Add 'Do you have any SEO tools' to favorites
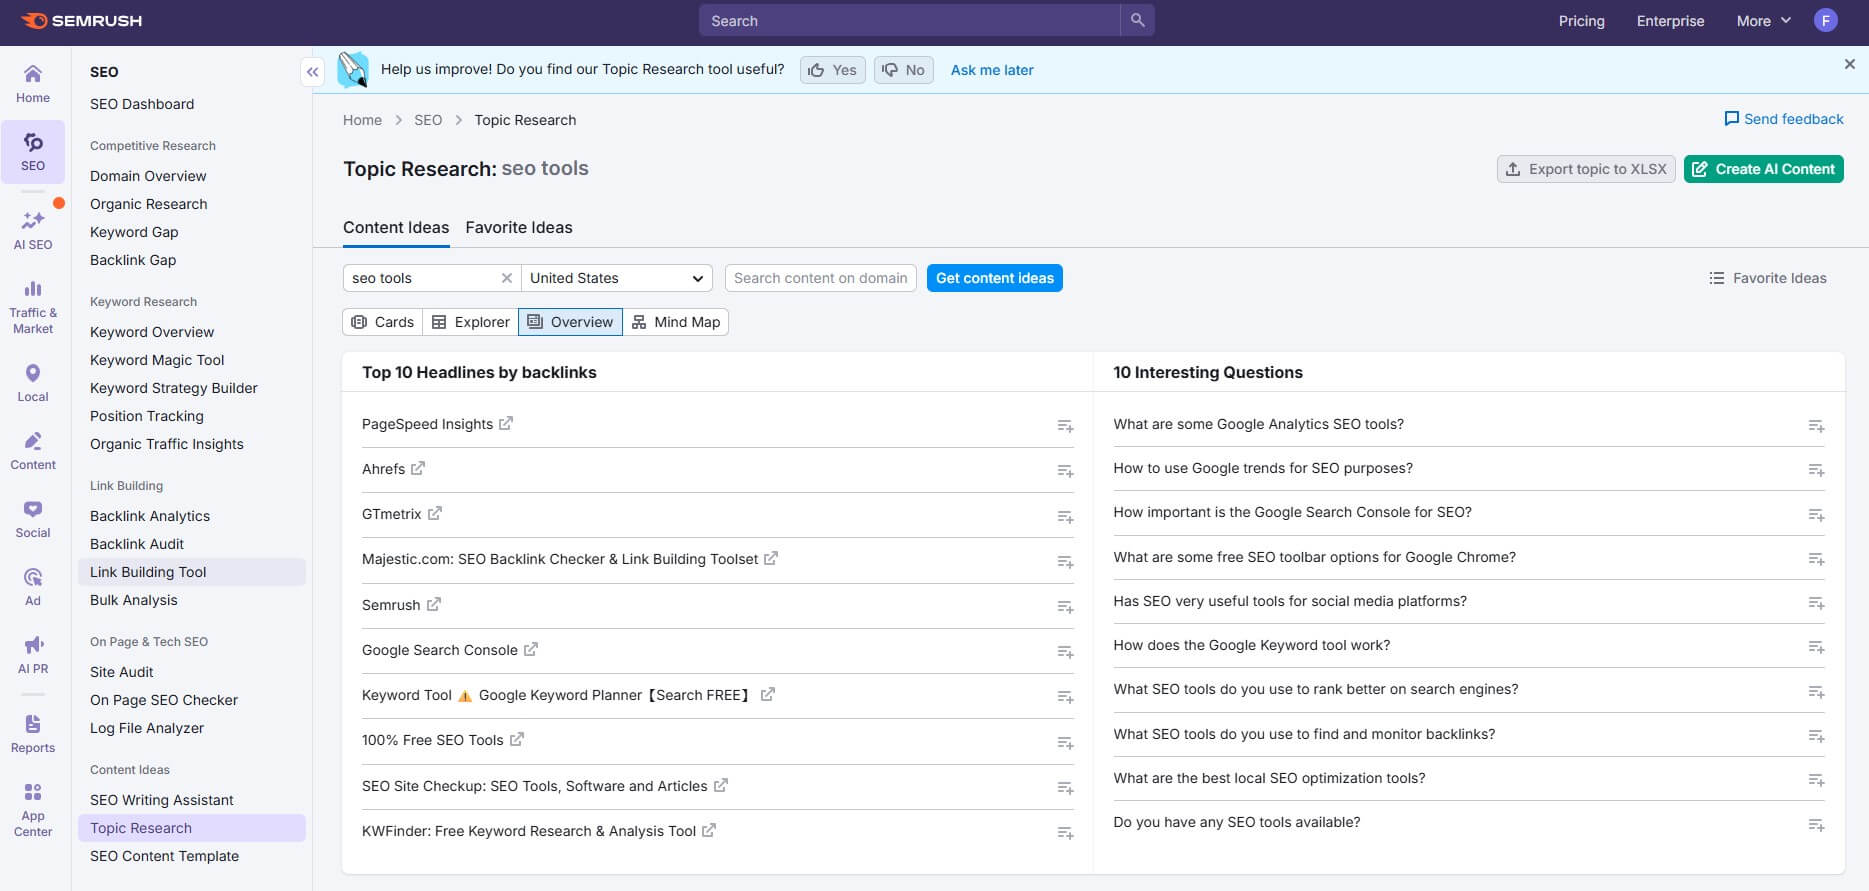The image size is (1869, 891). 1816,825
